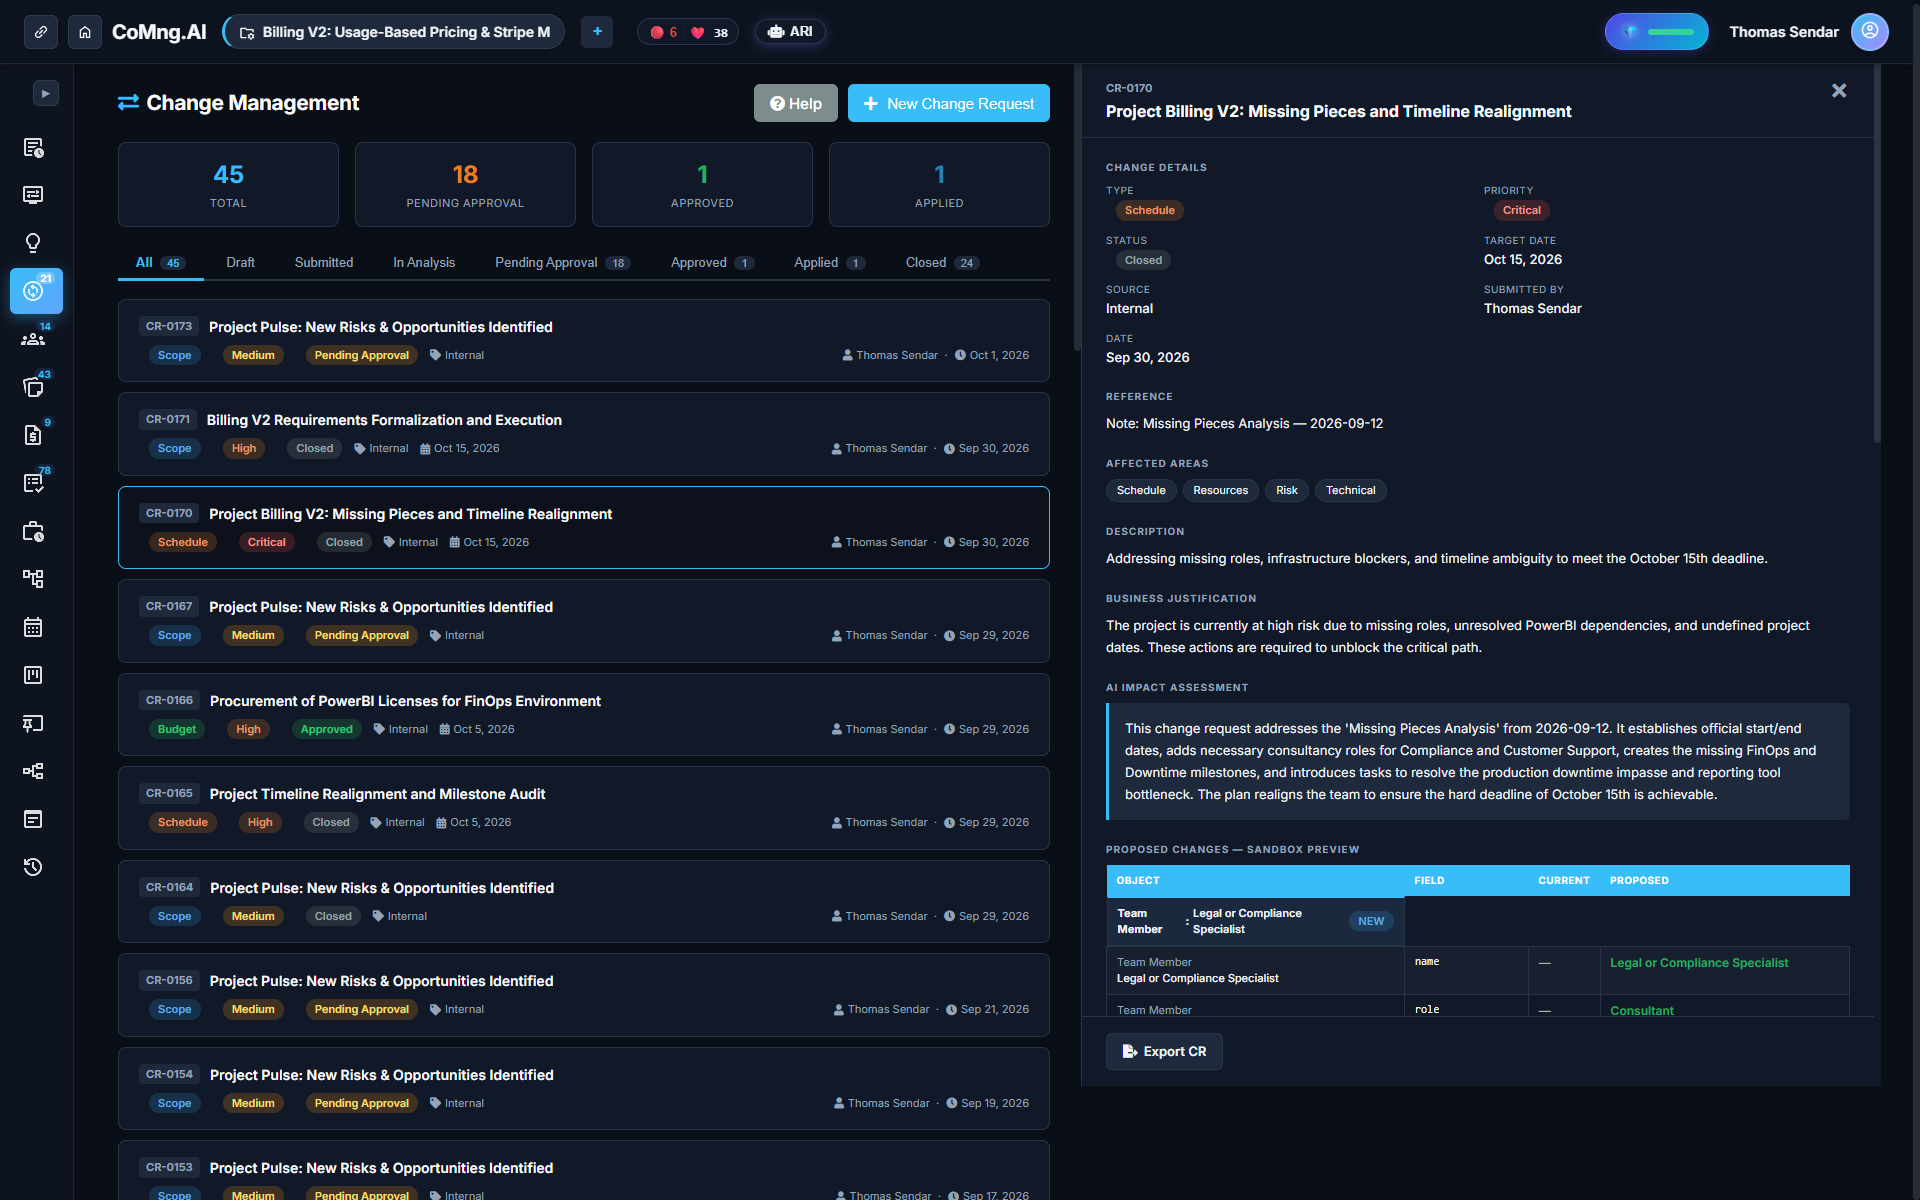
Task: Expand the sidebar with the play arrow
Action: 46,93
